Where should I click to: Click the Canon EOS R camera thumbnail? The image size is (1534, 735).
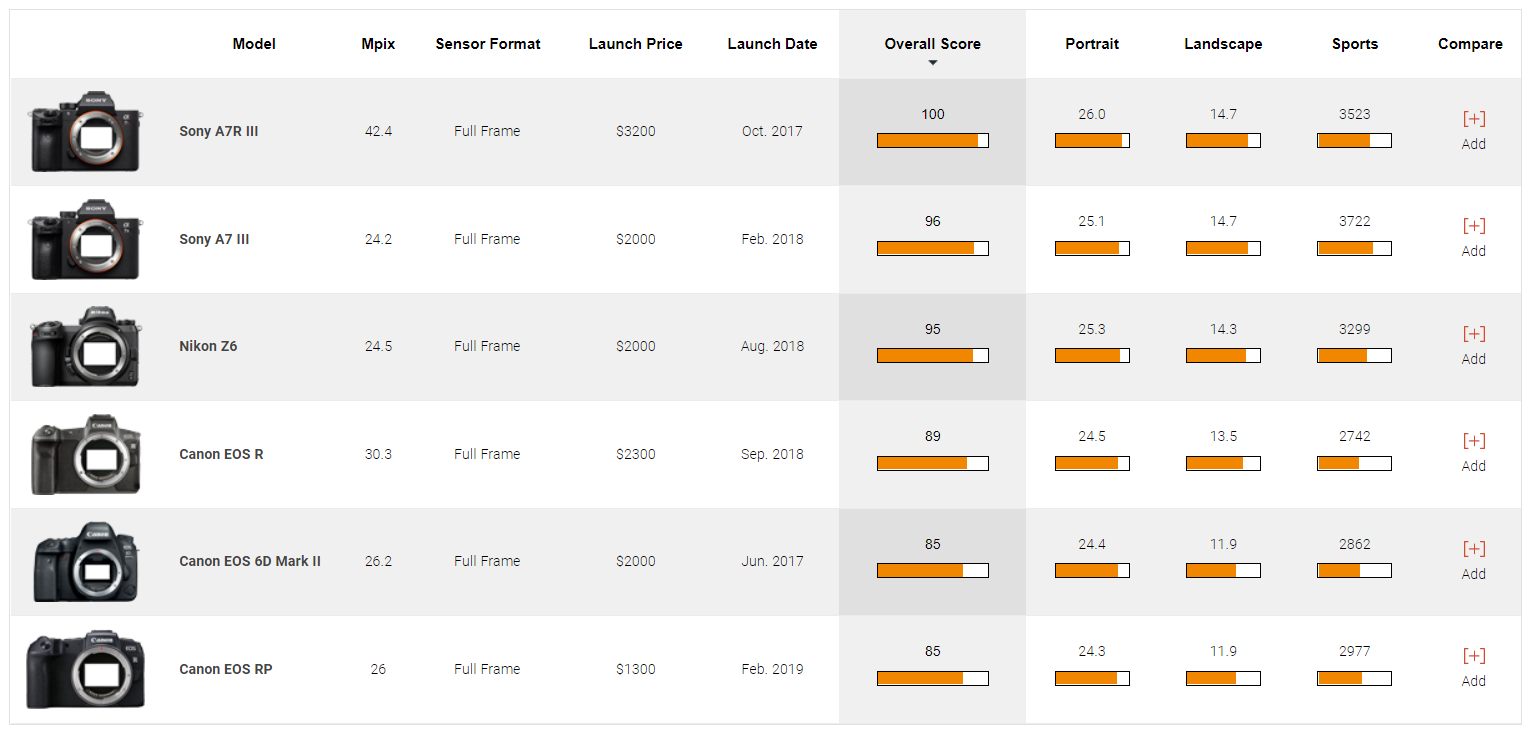[85, 455]
